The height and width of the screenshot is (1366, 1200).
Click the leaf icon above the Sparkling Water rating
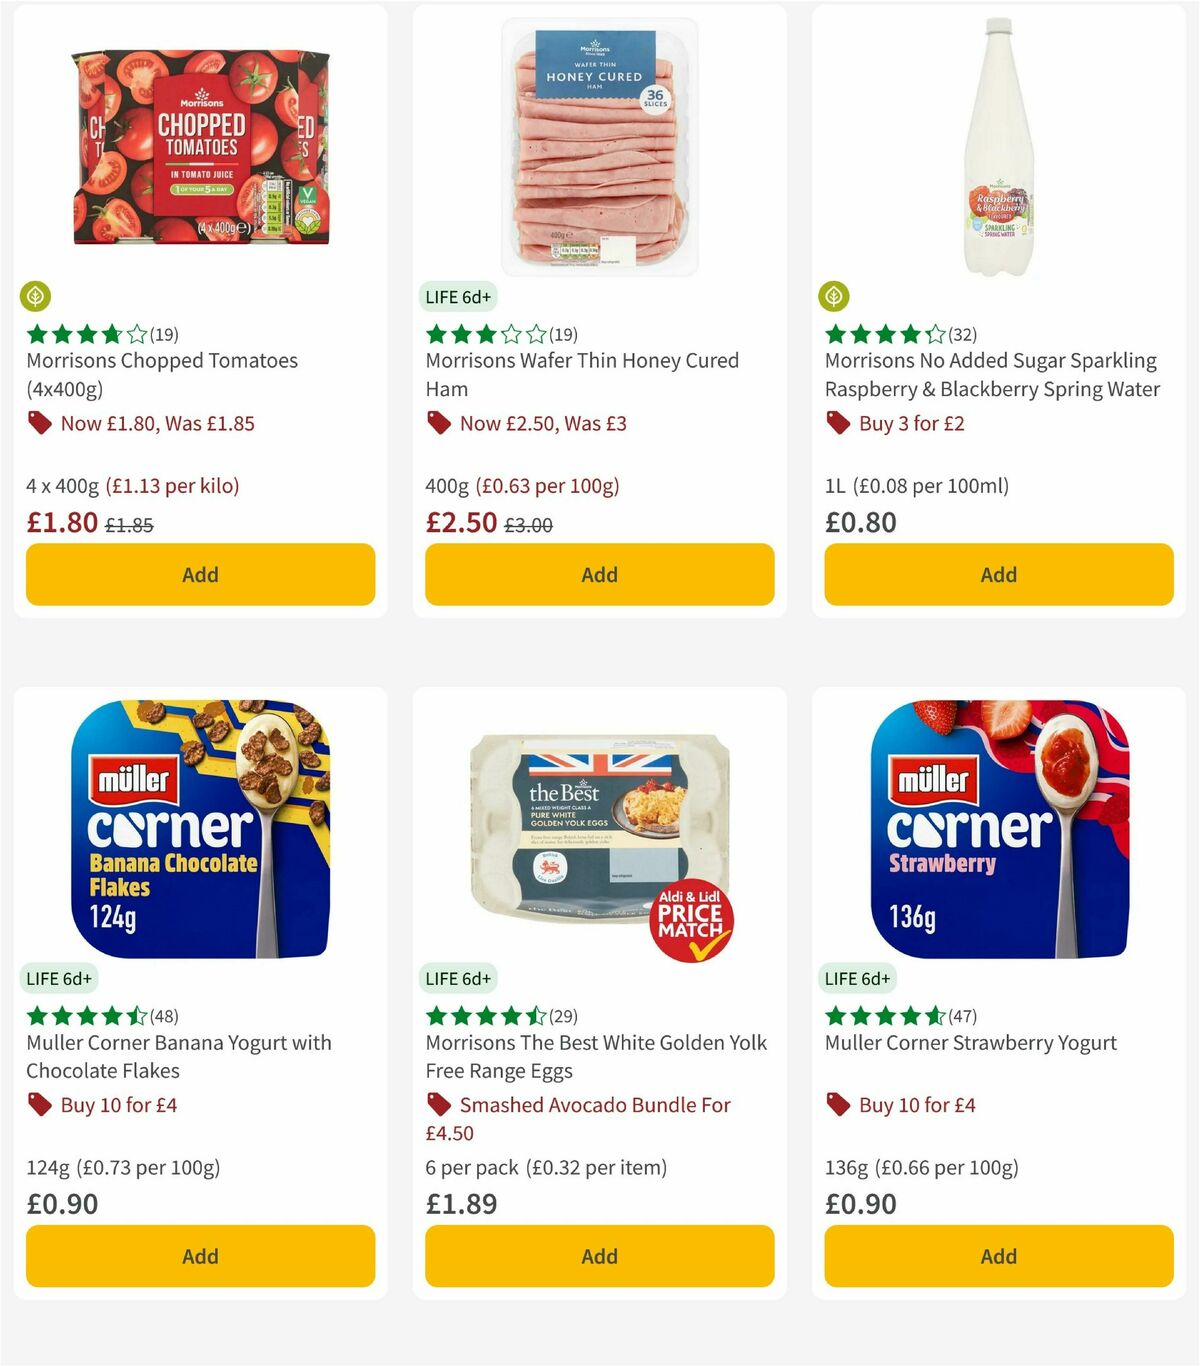tap(835, 296)
